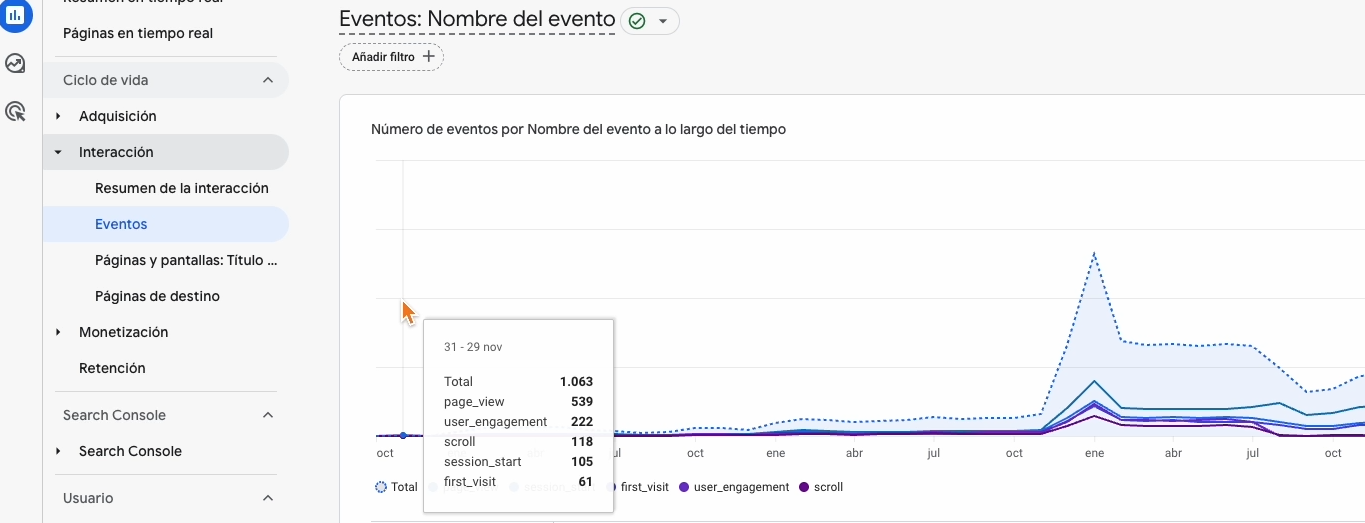The width and height of the screenshot is (1365, 523).
Task: Collapse the Ciclo de vida section
Action: (x=267, y=80)
